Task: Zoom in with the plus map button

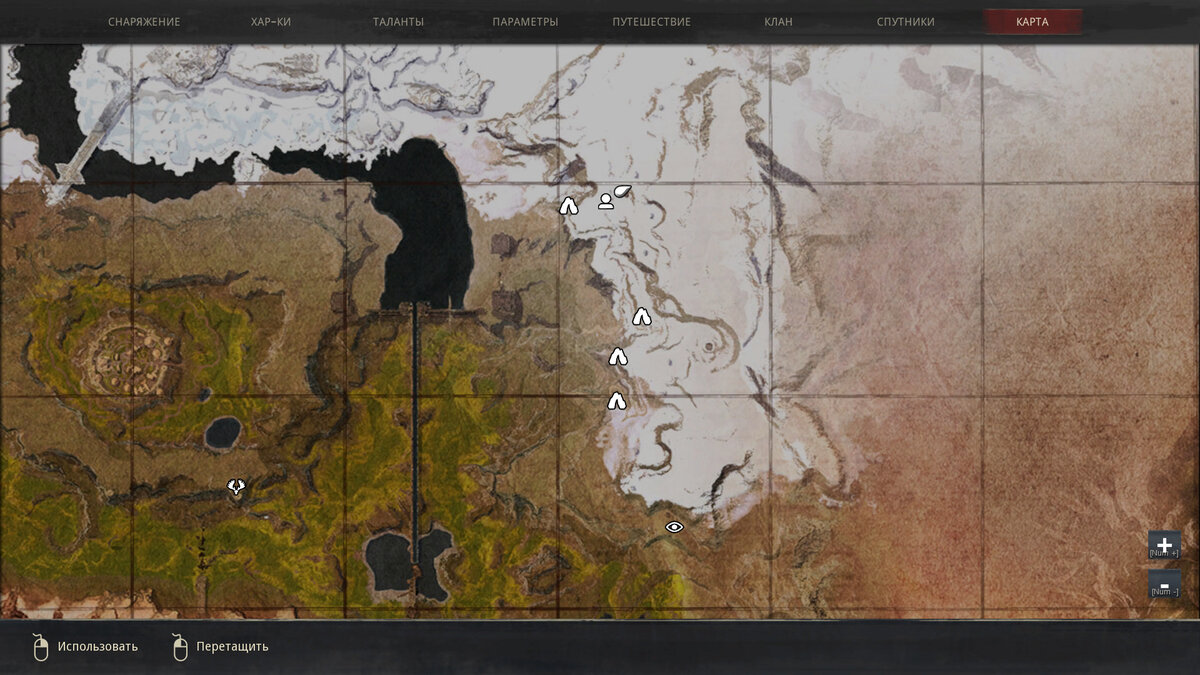Action: [x=1164, y=545]
